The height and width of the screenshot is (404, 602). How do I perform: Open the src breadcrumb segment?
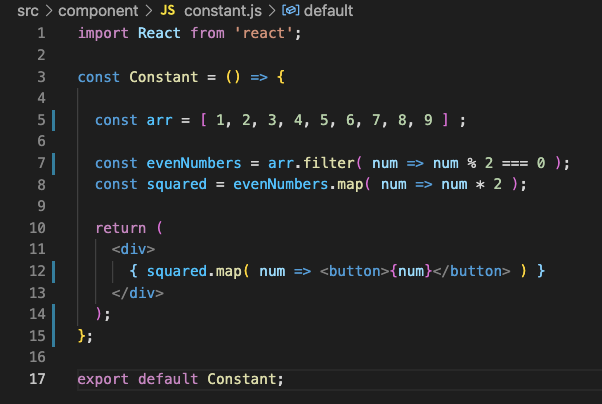[28, 11]
